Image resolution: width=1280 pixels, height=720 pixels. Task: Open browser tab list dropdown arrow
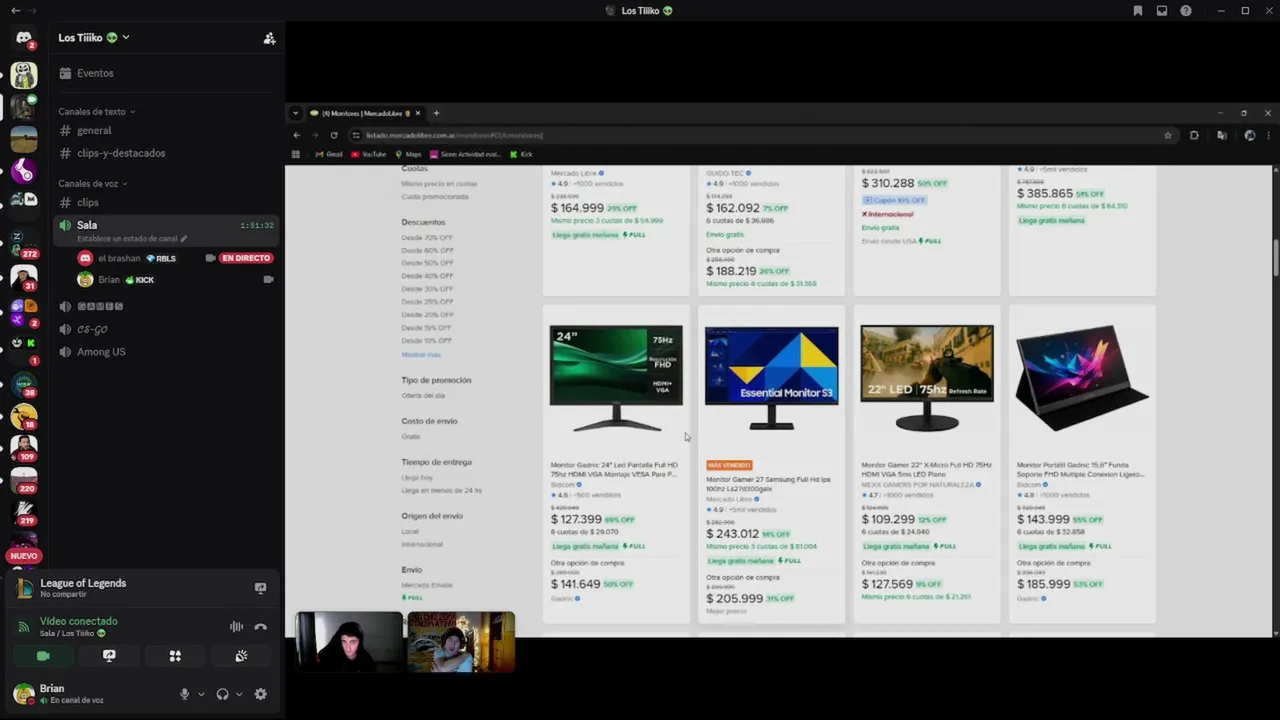tap(296, 113)
